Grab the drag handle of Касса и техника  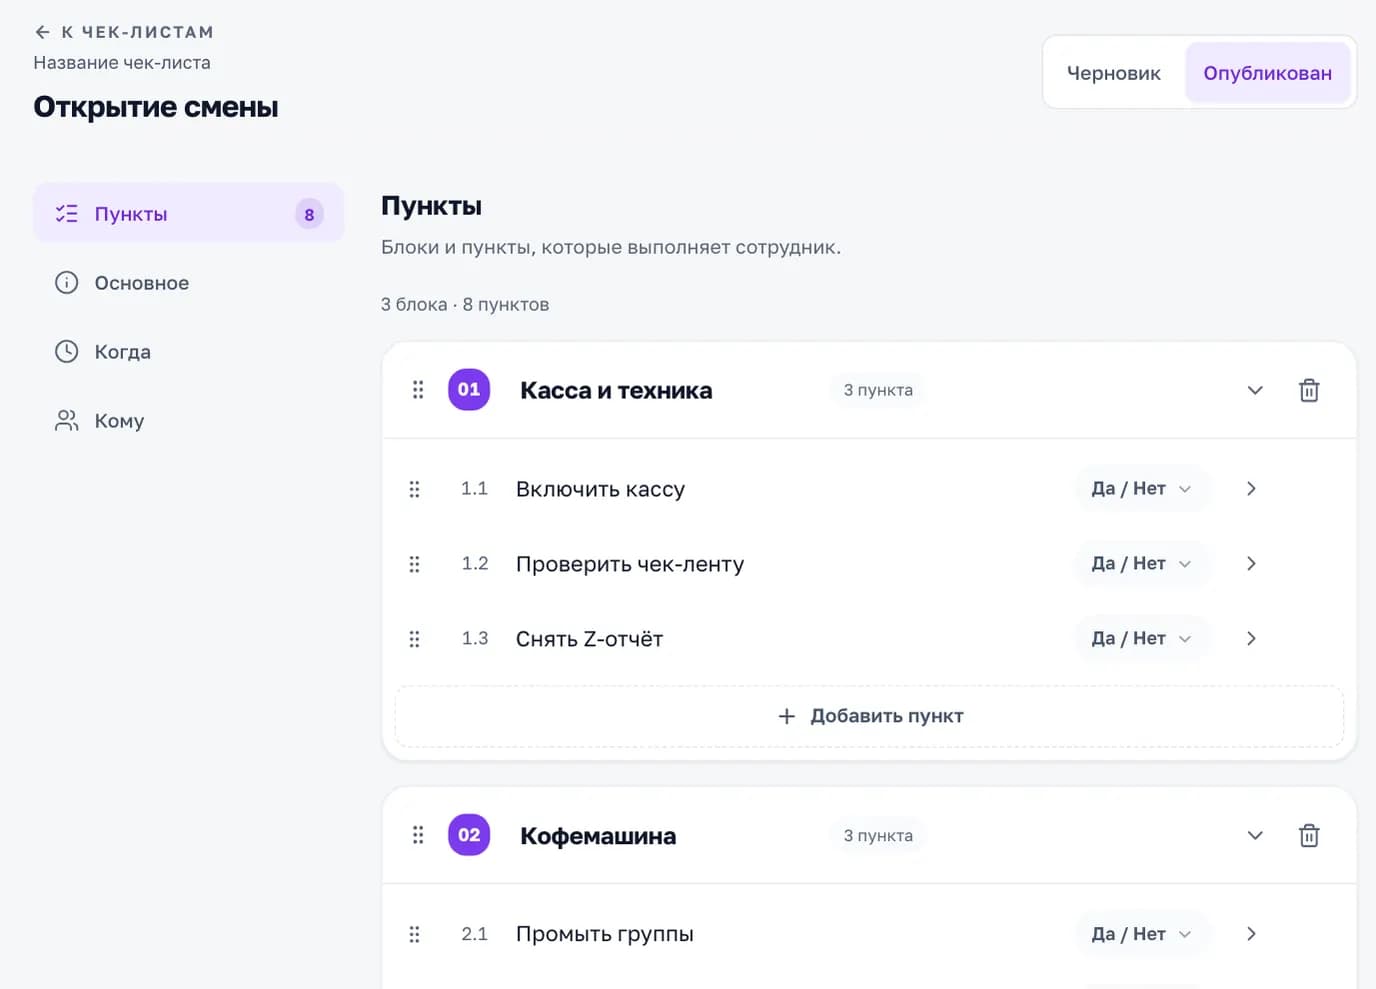click(418, 390)
